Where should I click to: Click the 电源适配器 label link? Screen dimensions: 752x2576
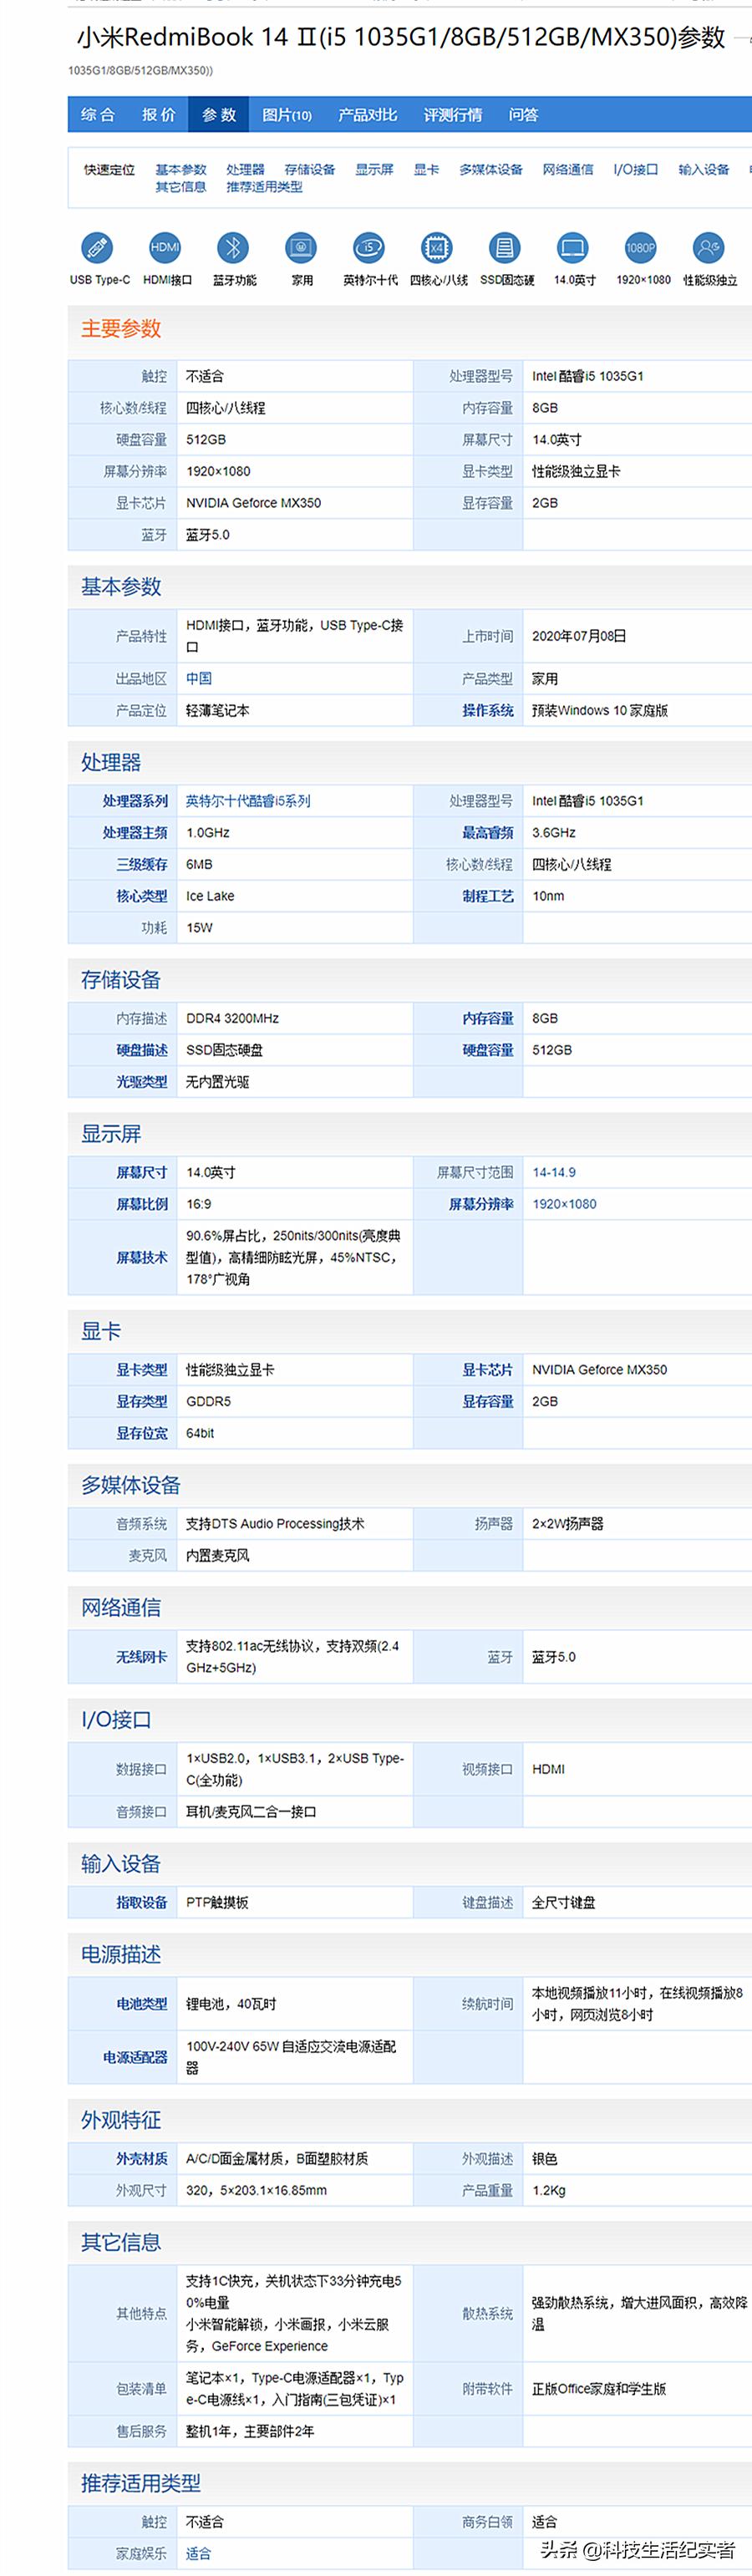pyautogui.click(x=134, y=2057)
